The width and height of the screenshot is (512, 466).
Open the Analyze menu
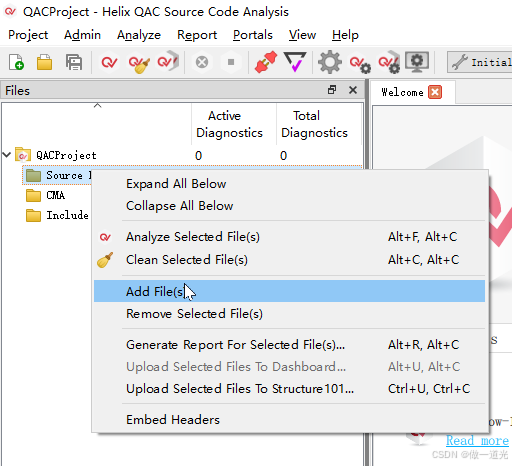tap(139, 35)
